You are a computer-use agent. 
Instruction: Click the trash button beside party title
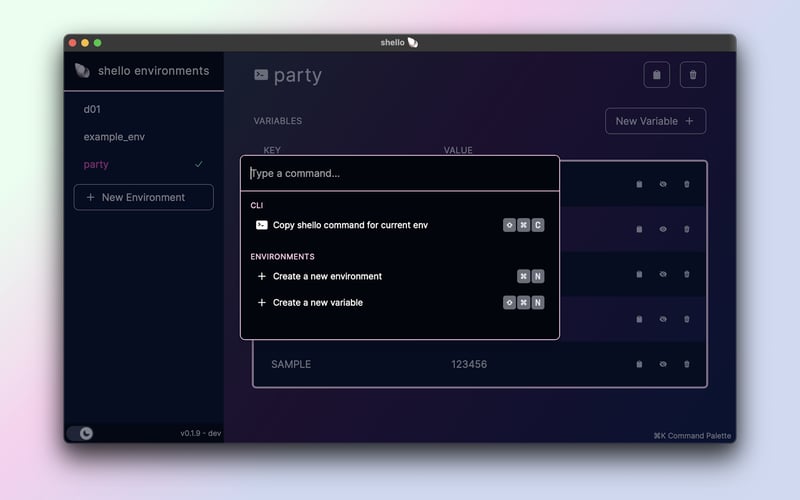pos(693,75)
